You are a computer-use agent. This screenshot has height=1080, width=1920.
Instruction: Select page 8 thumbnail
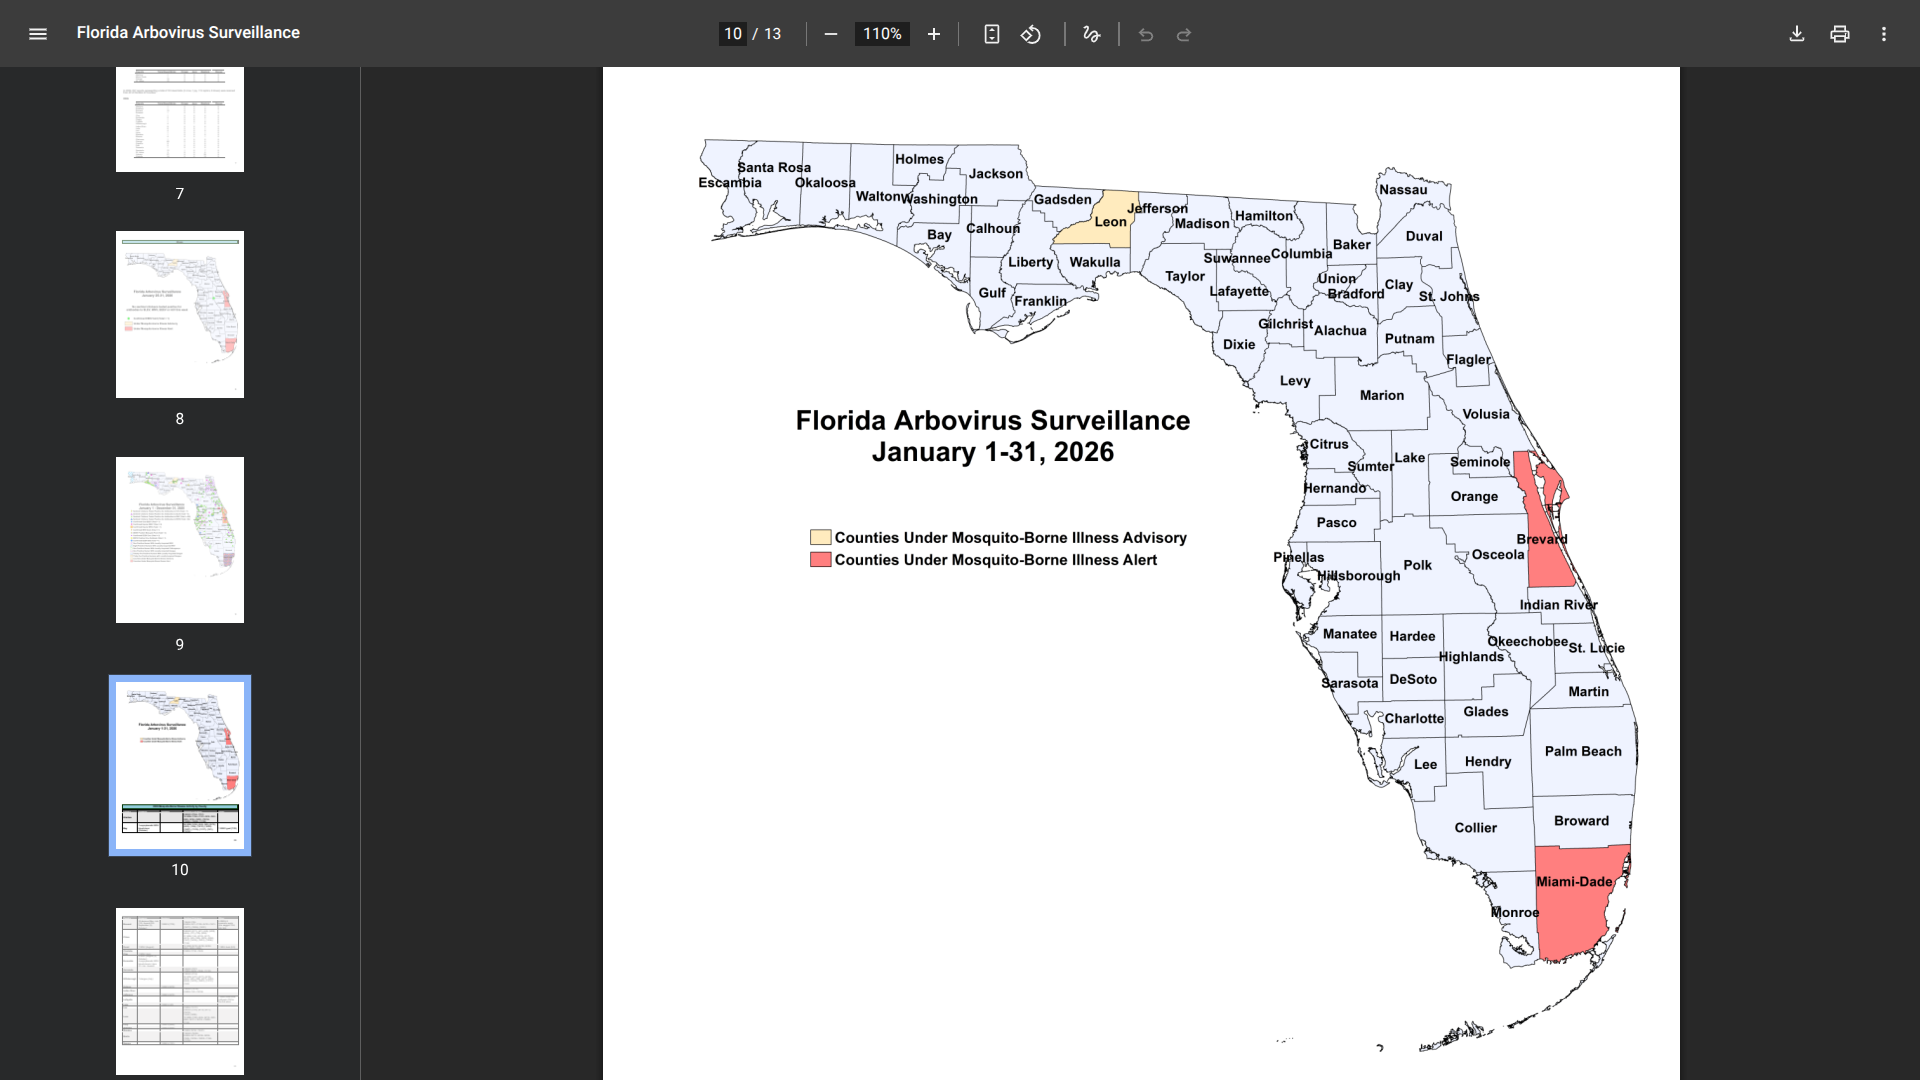tap(180, 314)
